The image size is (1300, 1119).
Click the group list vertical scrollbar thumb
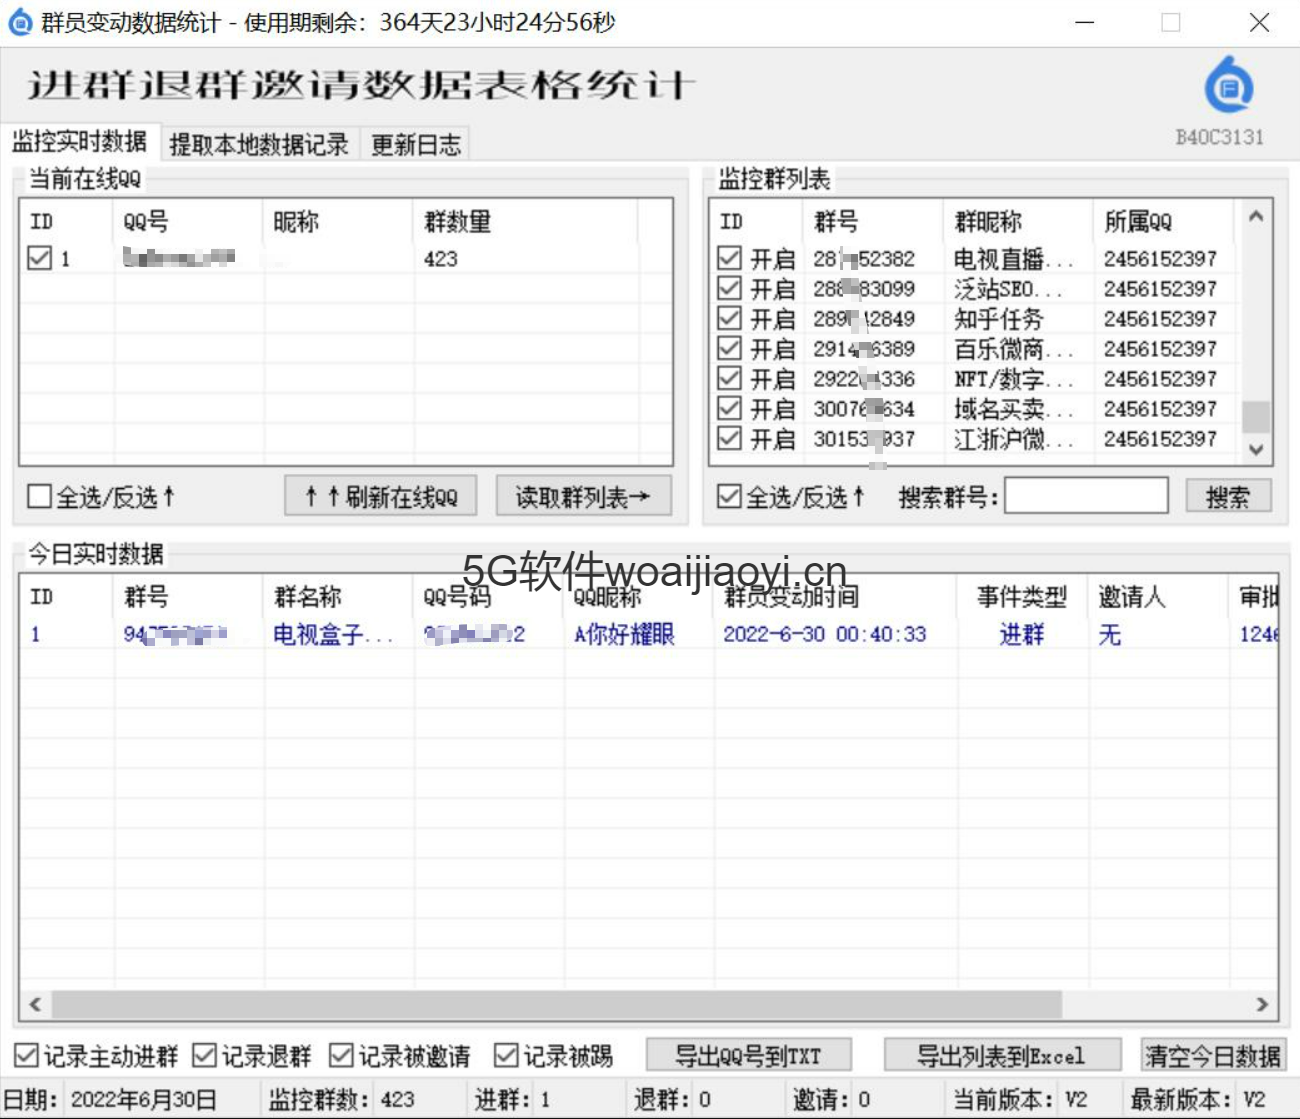[x=1257, y=416]
